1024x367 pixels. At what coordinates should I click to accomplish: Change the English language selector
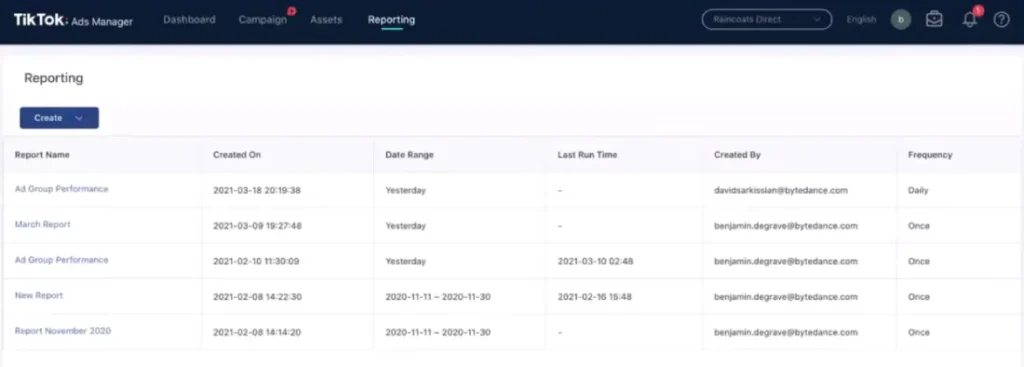(x=861, y=20)
